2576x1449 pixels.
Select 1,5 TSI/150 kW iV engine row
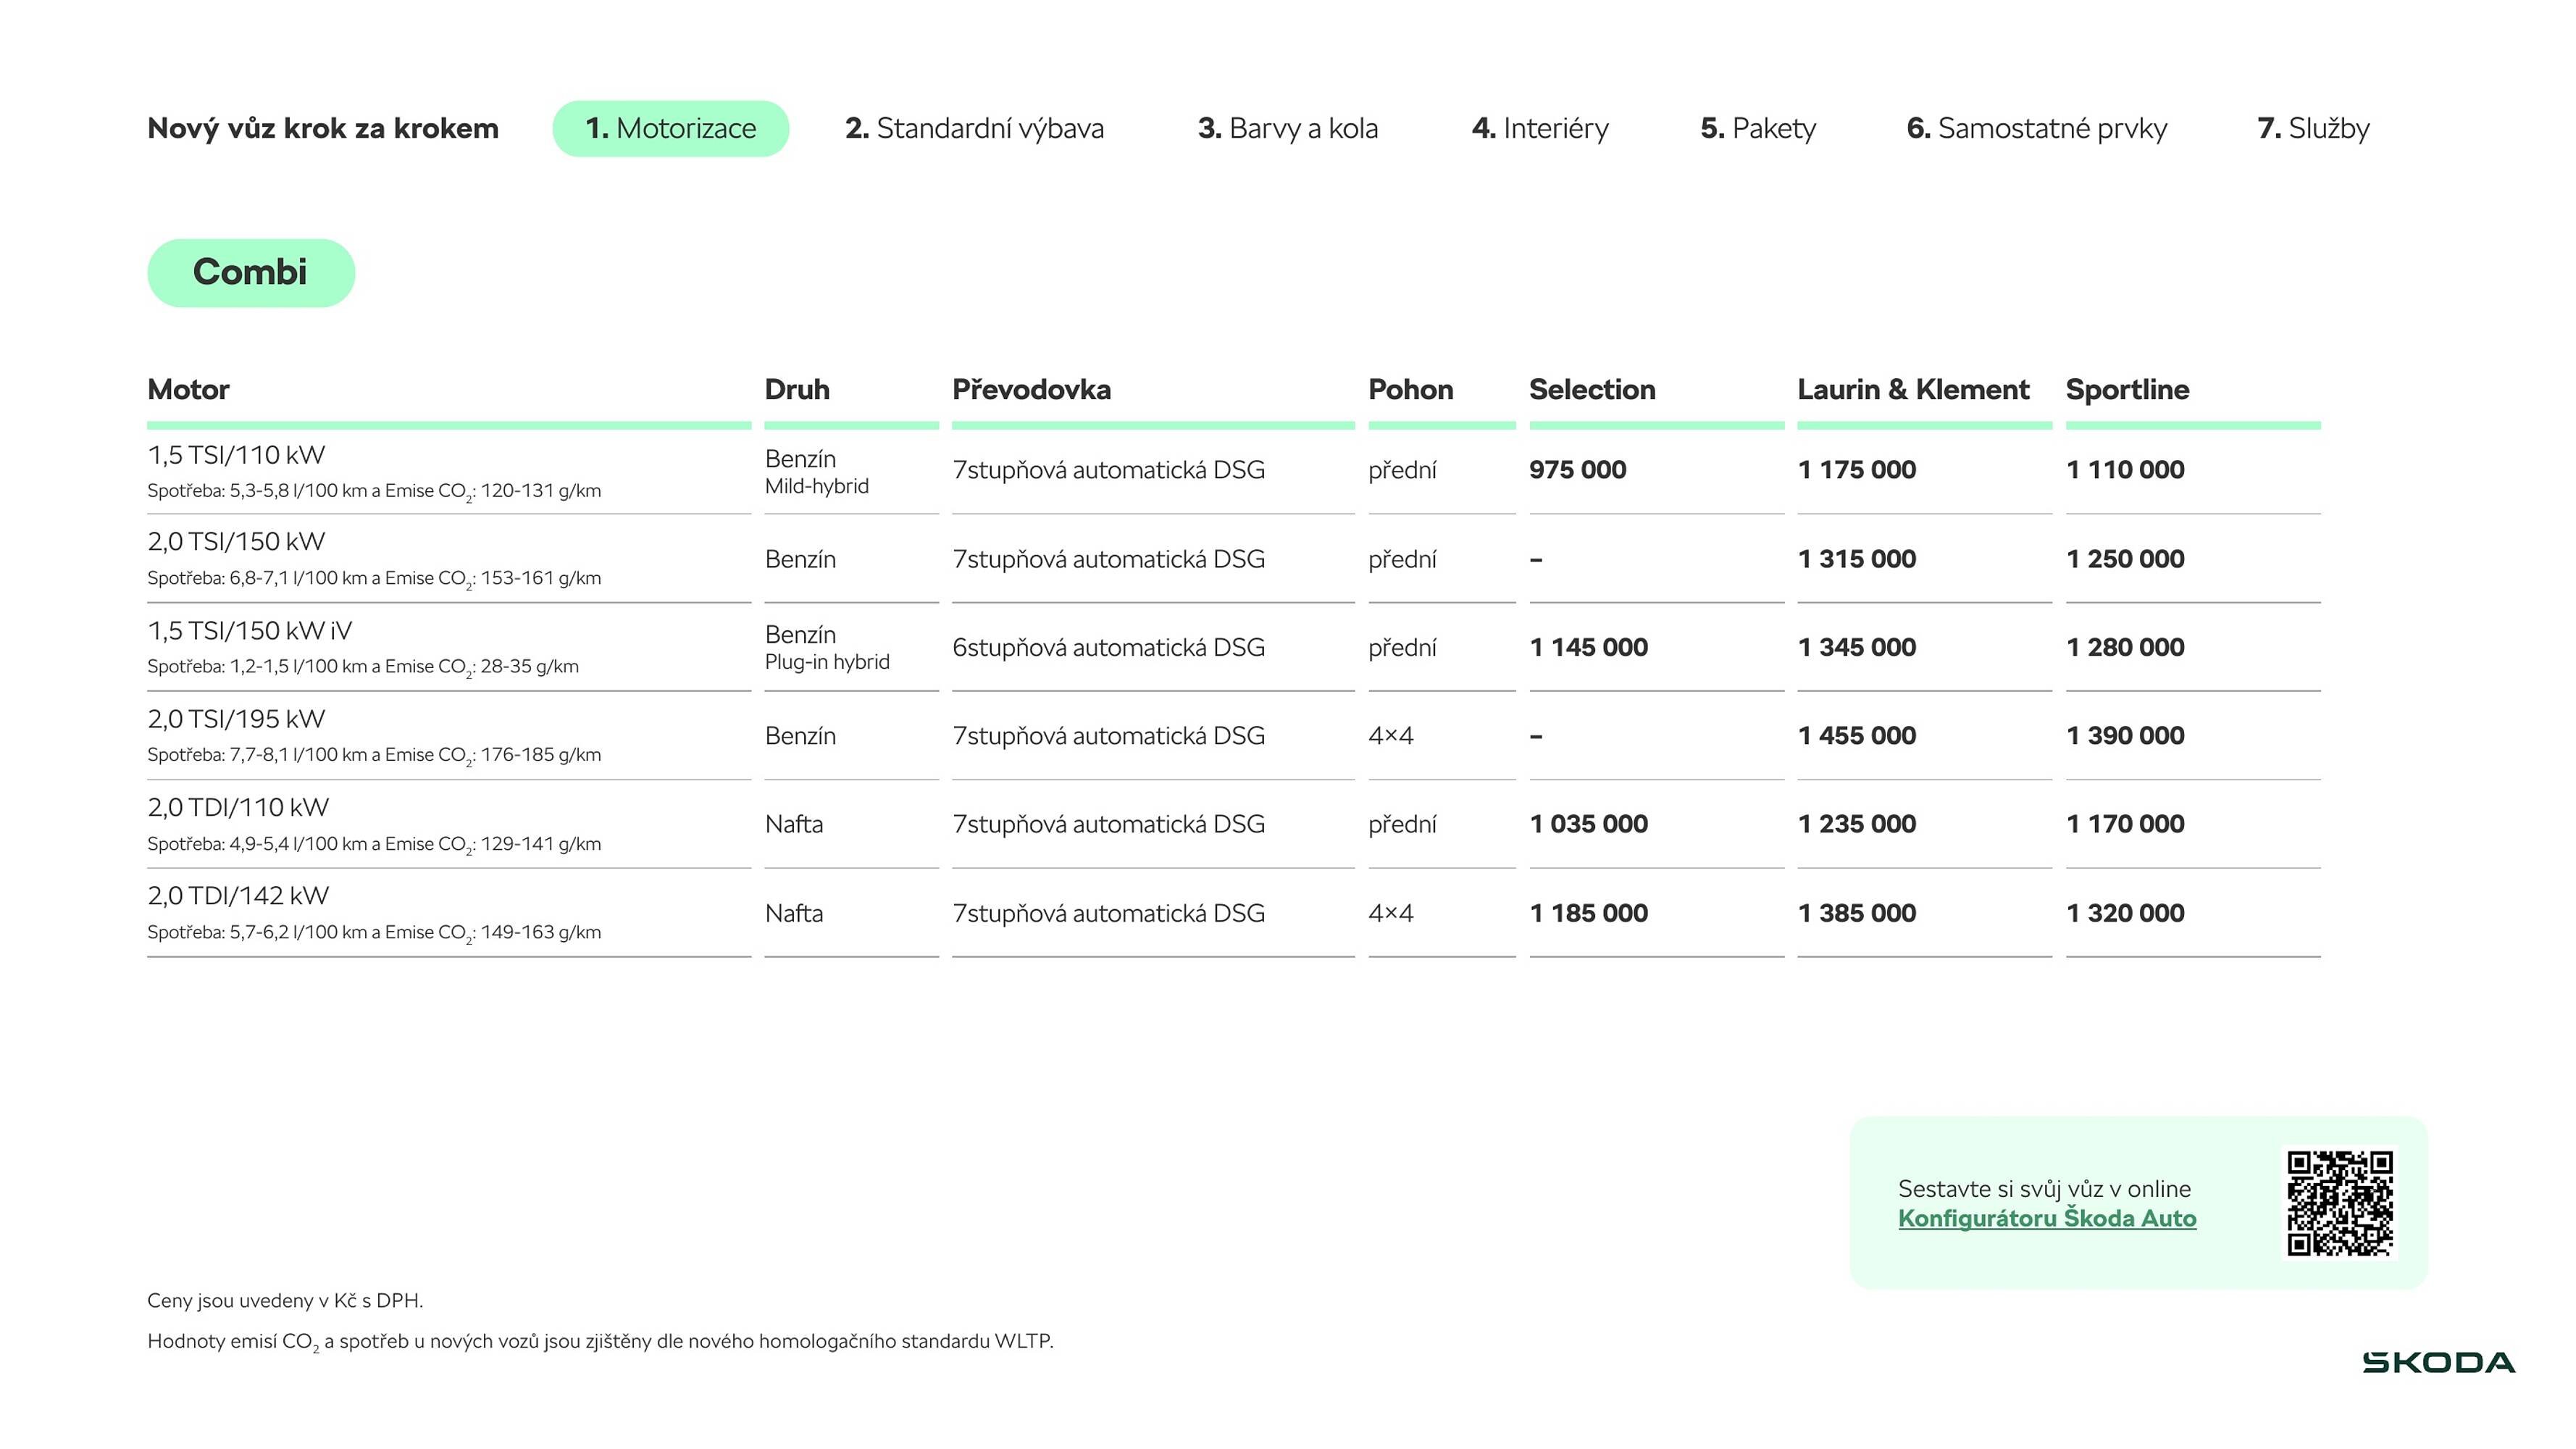(x=249, y=631)
